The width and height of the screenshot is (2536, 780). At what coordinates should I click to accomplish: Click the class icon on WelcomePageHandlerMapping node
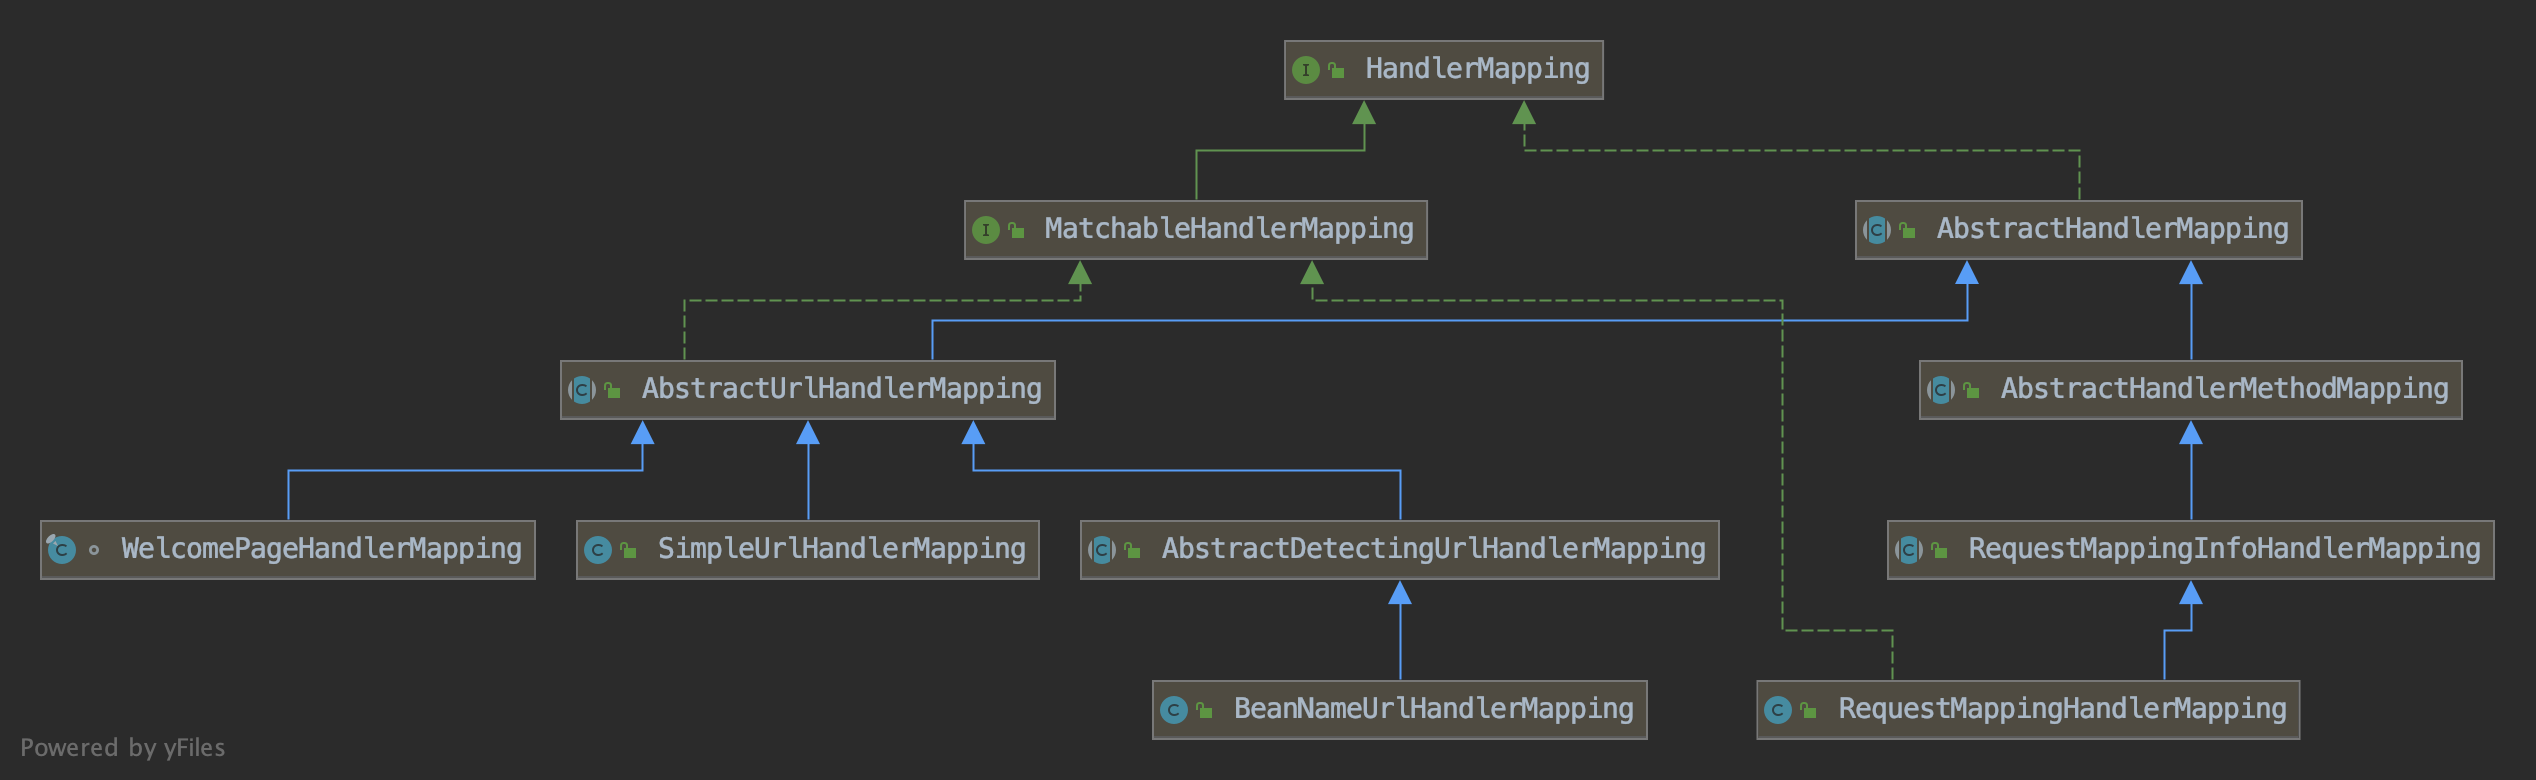point(61,549)
